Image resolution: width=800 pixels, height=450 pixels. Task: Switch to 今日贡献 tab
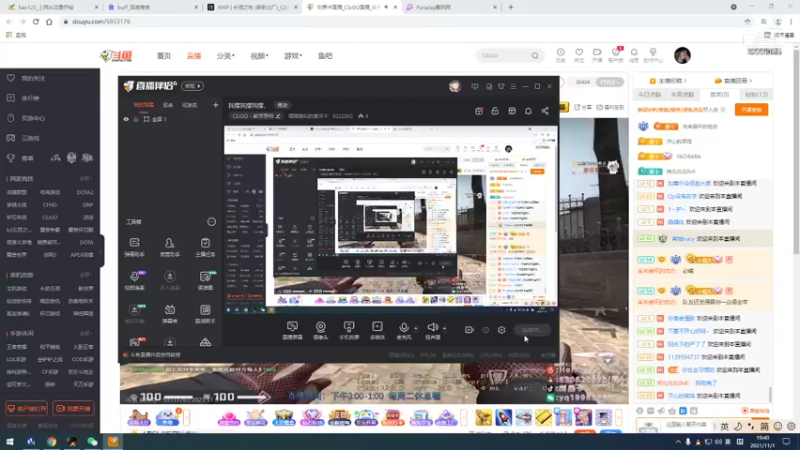coord(649,94)
